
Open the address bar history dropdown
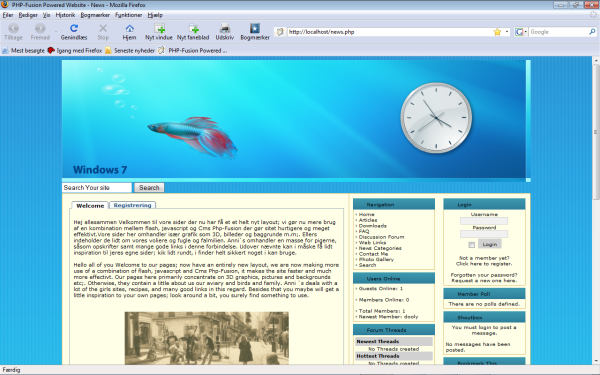pyautogui.click(x=507, y=32)
